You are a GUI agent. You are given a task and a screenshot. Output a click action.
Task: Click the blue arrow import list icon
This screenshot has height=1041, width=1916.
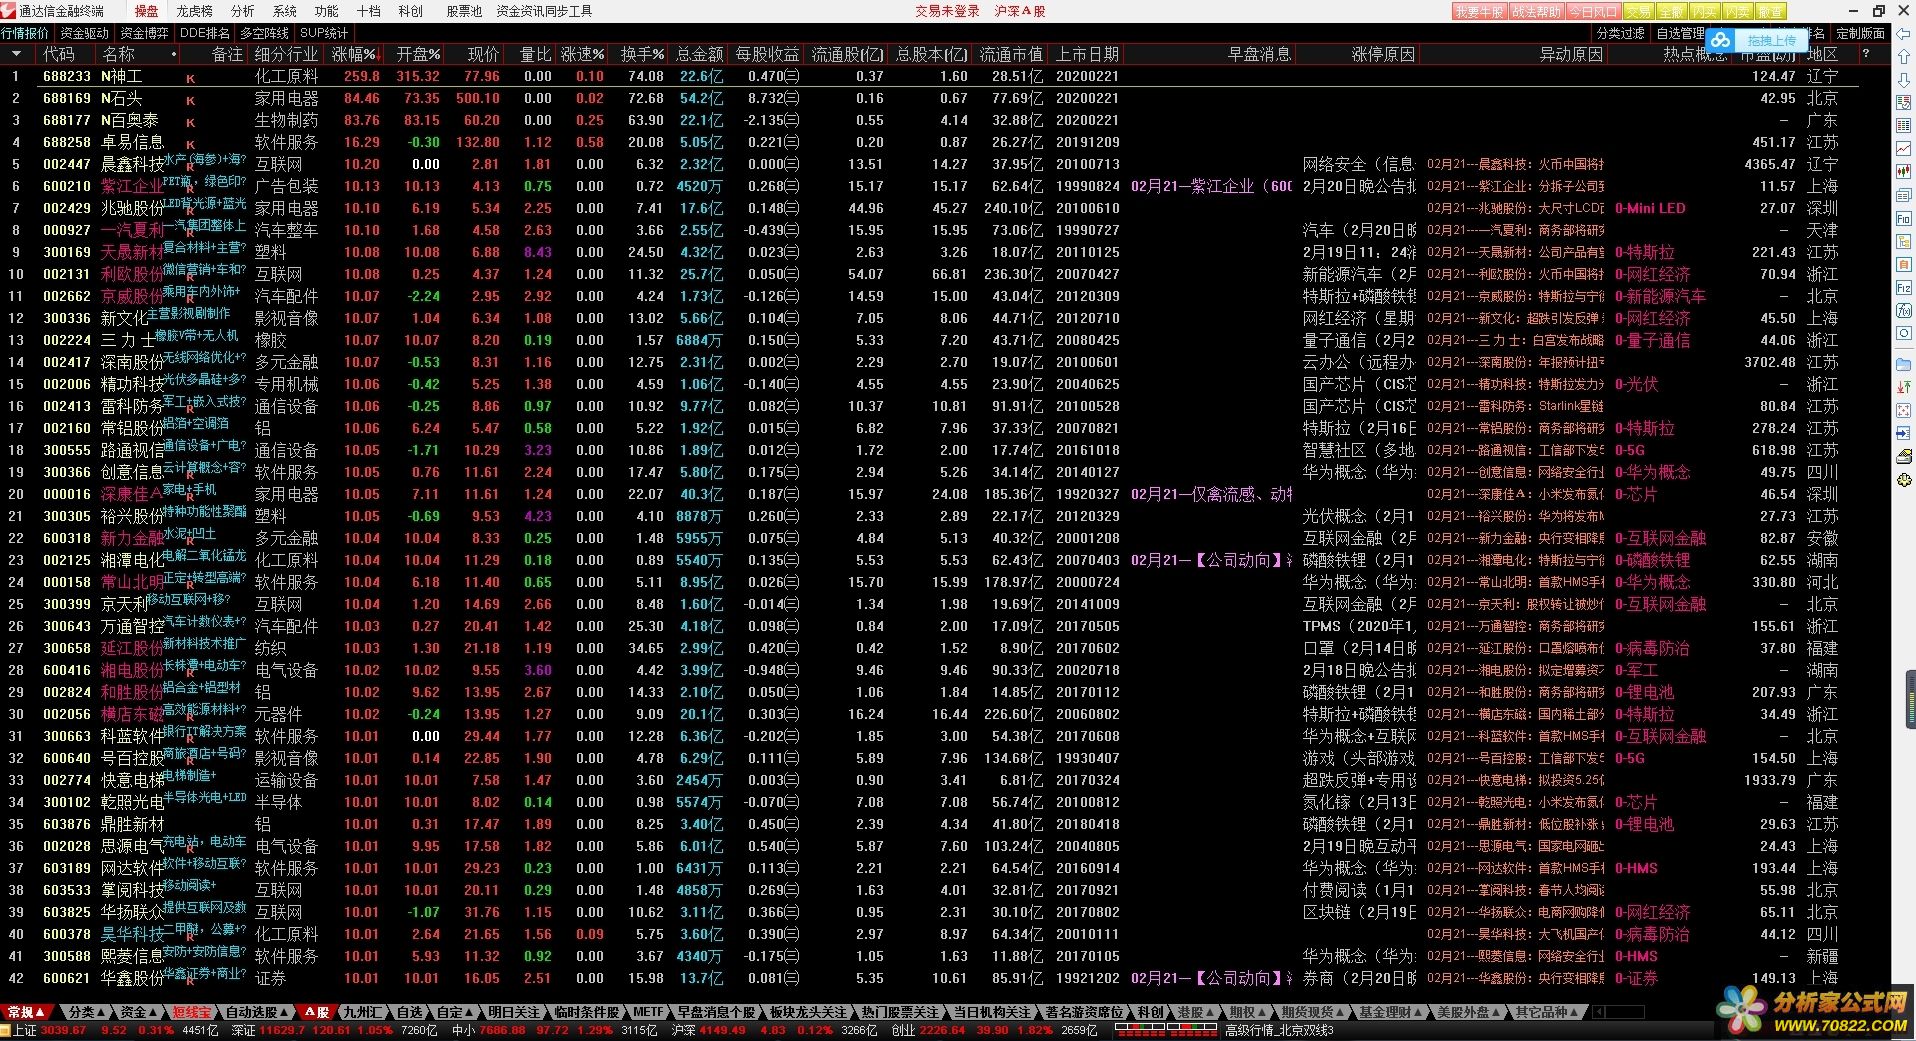tap(1904, 434)
